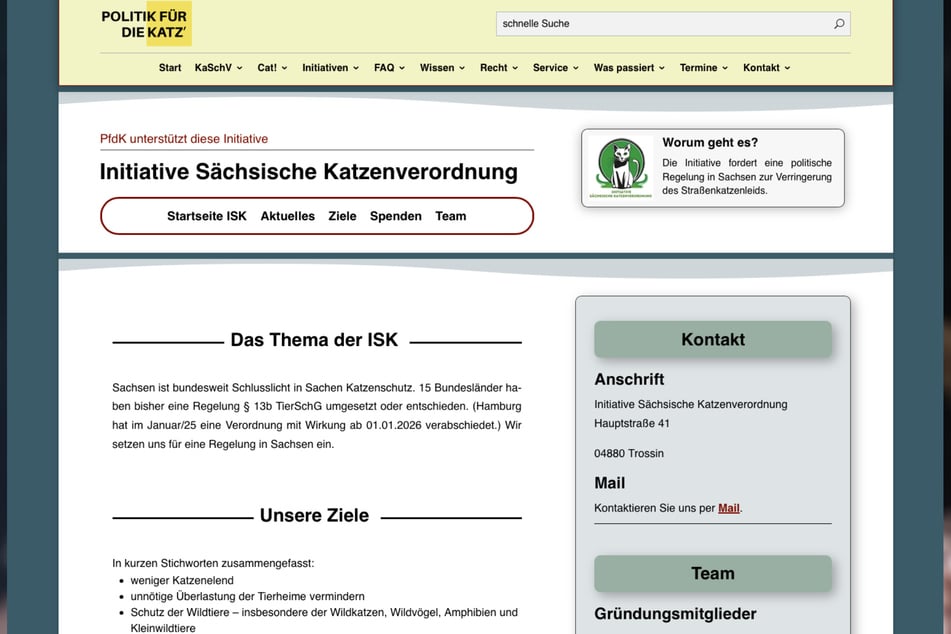Click the search magnifier icon
The width and height of the screenshot is (951, 634).
(839, 24)
